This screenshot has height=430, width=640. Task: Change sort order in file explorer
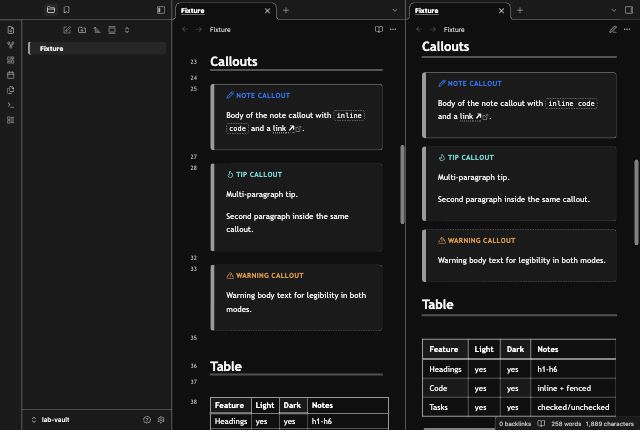pyautogui.click(x=97, y=30)
